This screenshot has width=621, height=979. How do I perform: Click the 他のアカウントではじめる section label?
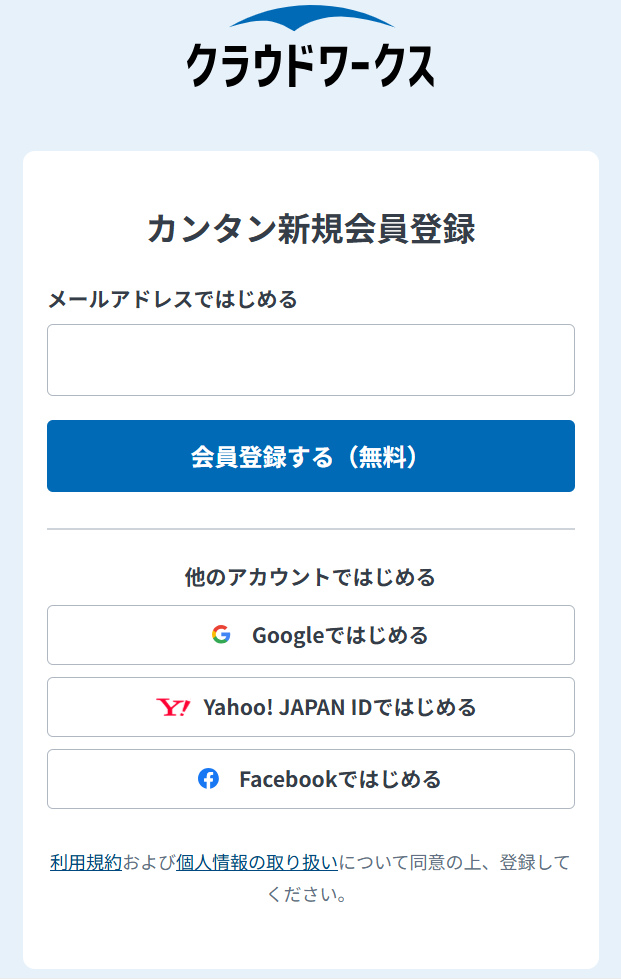coord(310,577)
